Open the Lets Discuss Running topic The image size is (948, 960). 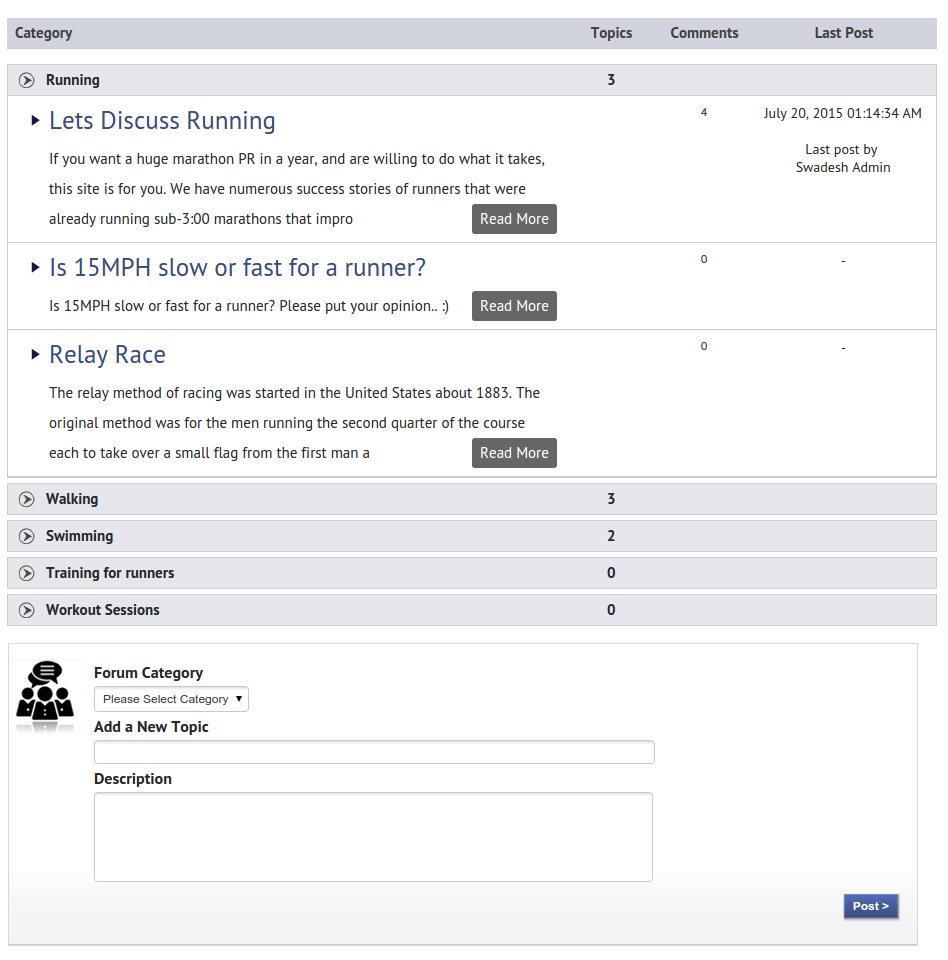[x=162, y=121]
